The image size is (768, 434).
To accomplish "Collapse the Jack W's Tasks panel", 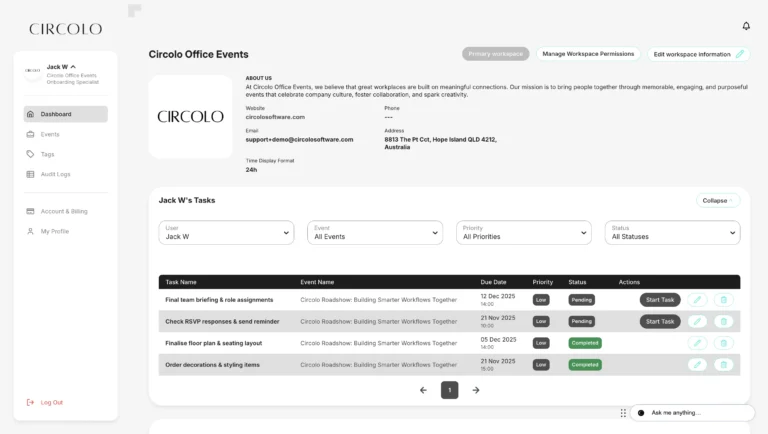I will (x=717, y=200).
